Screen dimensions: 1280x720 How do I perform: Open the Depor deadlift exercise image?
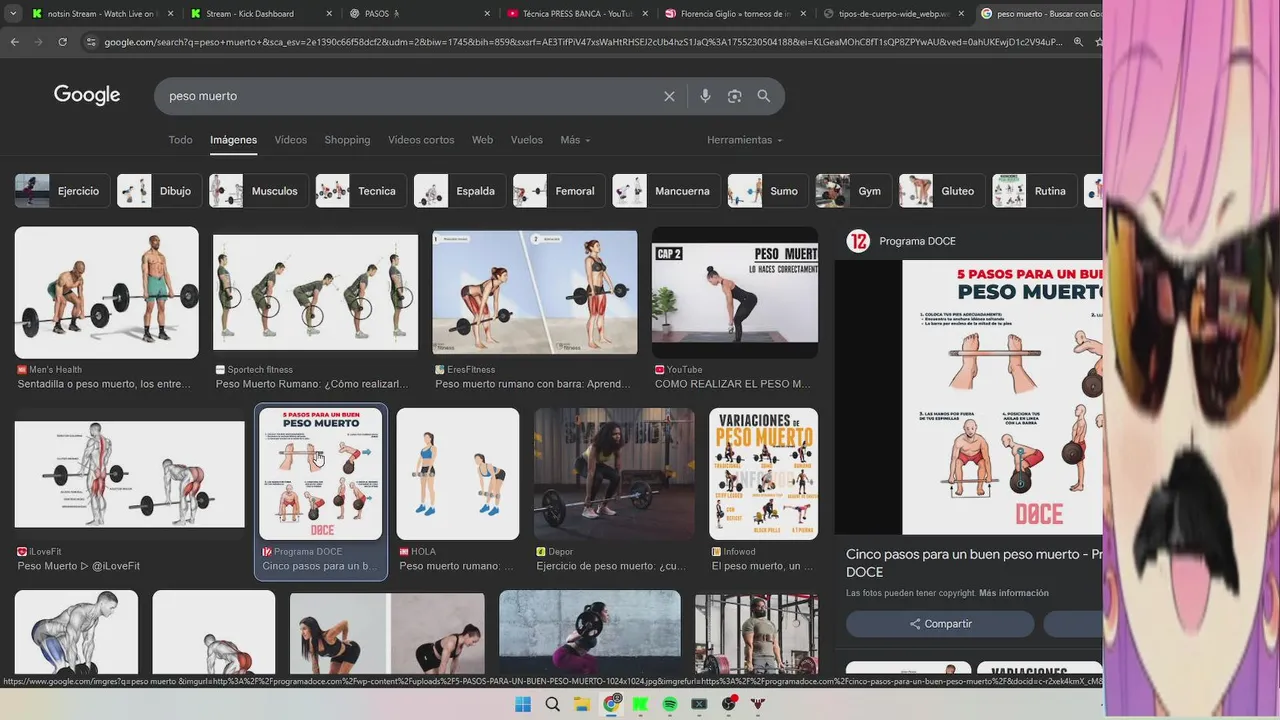coord(614,474)
